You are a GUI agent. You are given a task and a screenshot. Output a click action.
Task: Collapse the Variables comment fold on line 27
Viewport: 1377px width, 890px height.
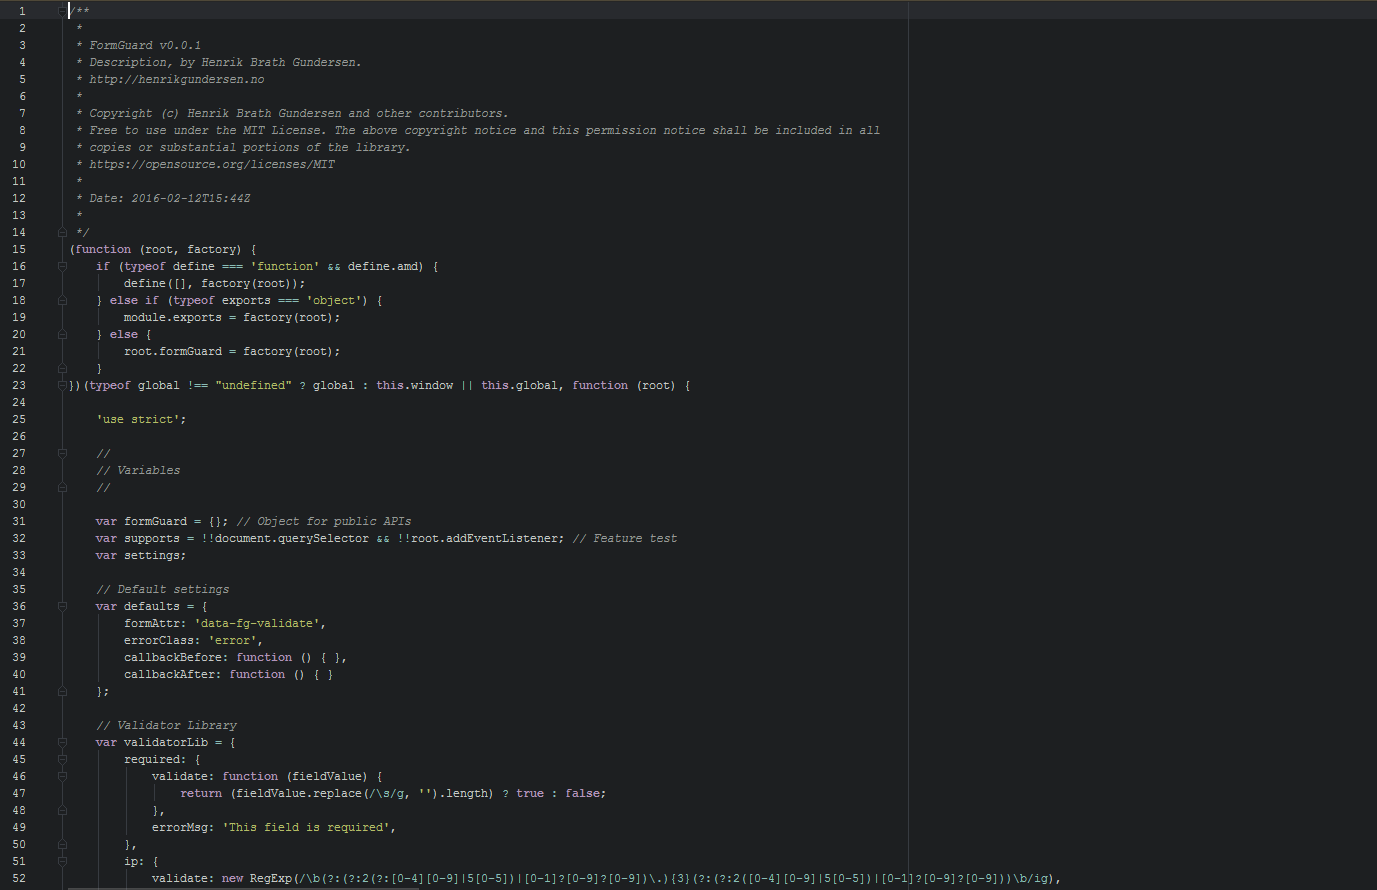pyautogui.click(x=62, y=453)
